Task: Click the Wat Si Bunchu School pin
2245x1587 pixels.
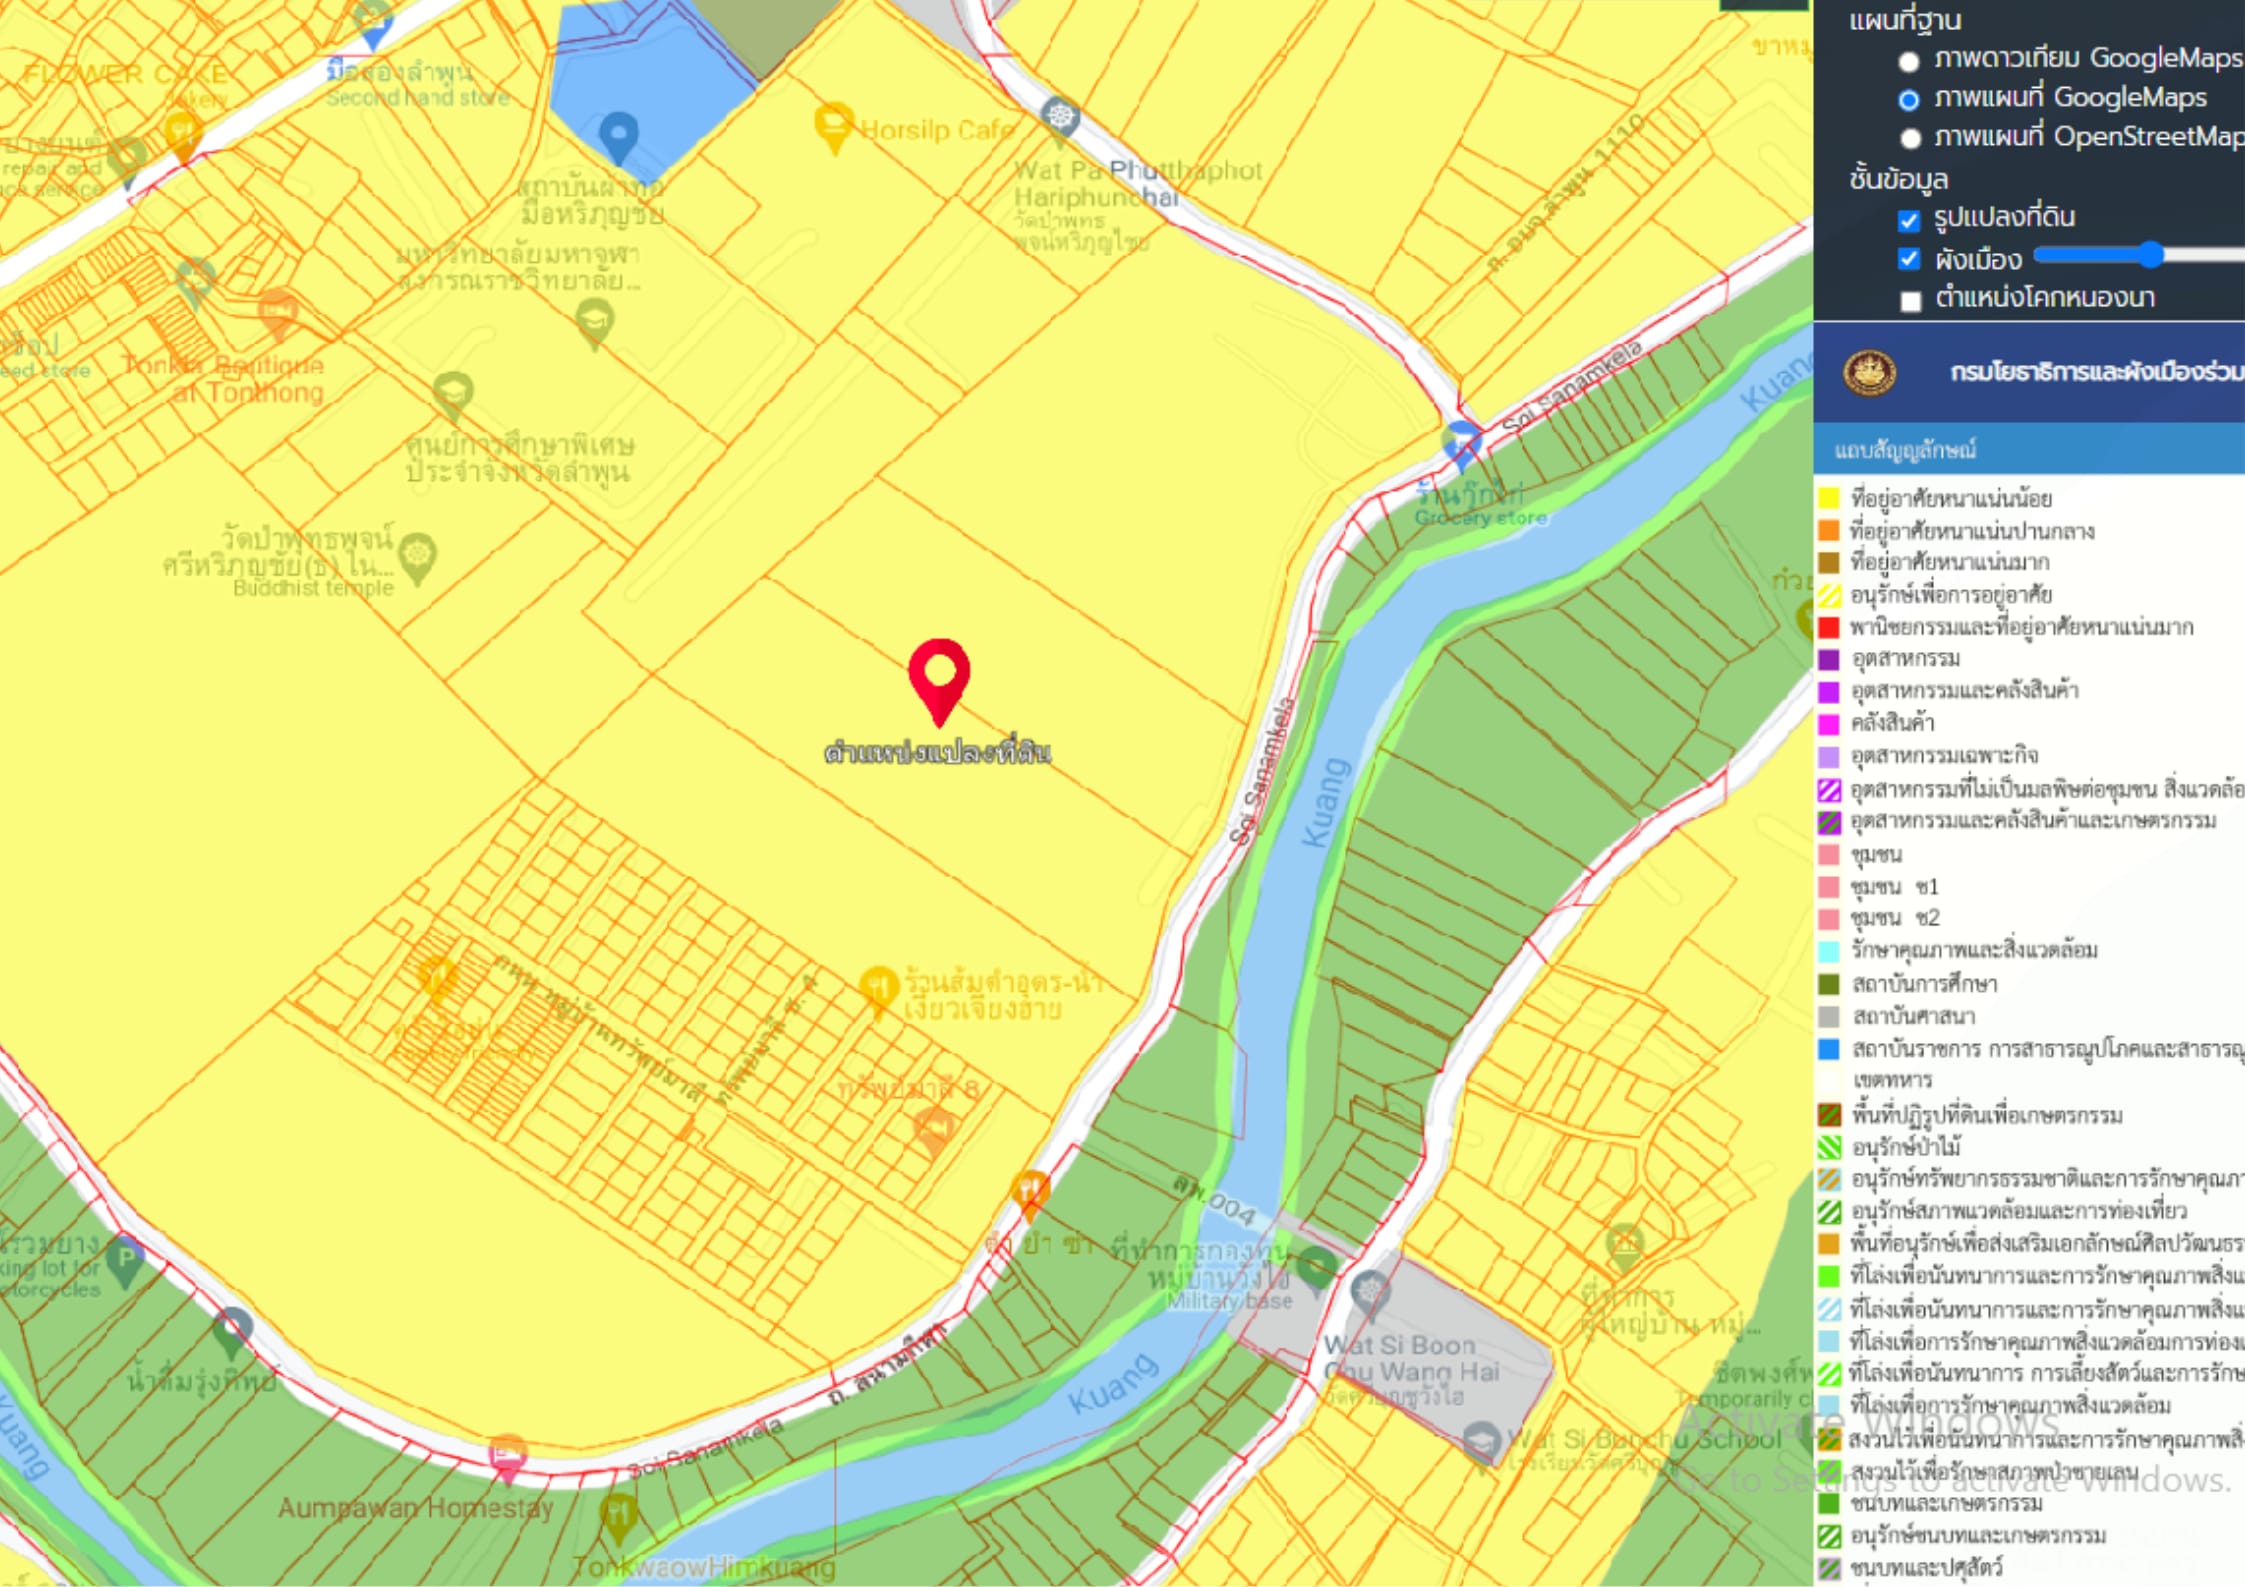Action: pyautogui.click(x=1481, y=1444)
